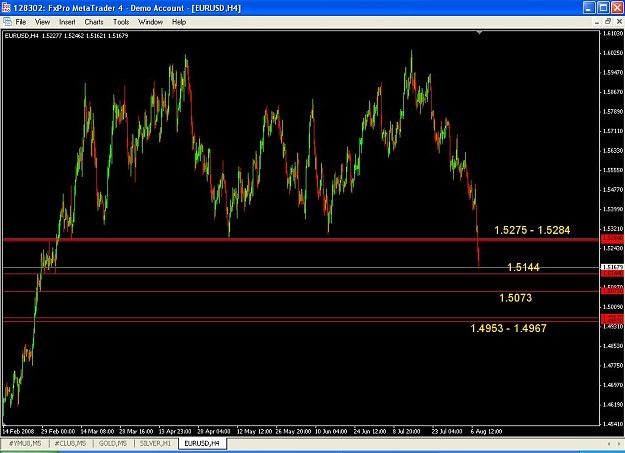Switch to the SILVER,H1 chart tab

(155, 443)
